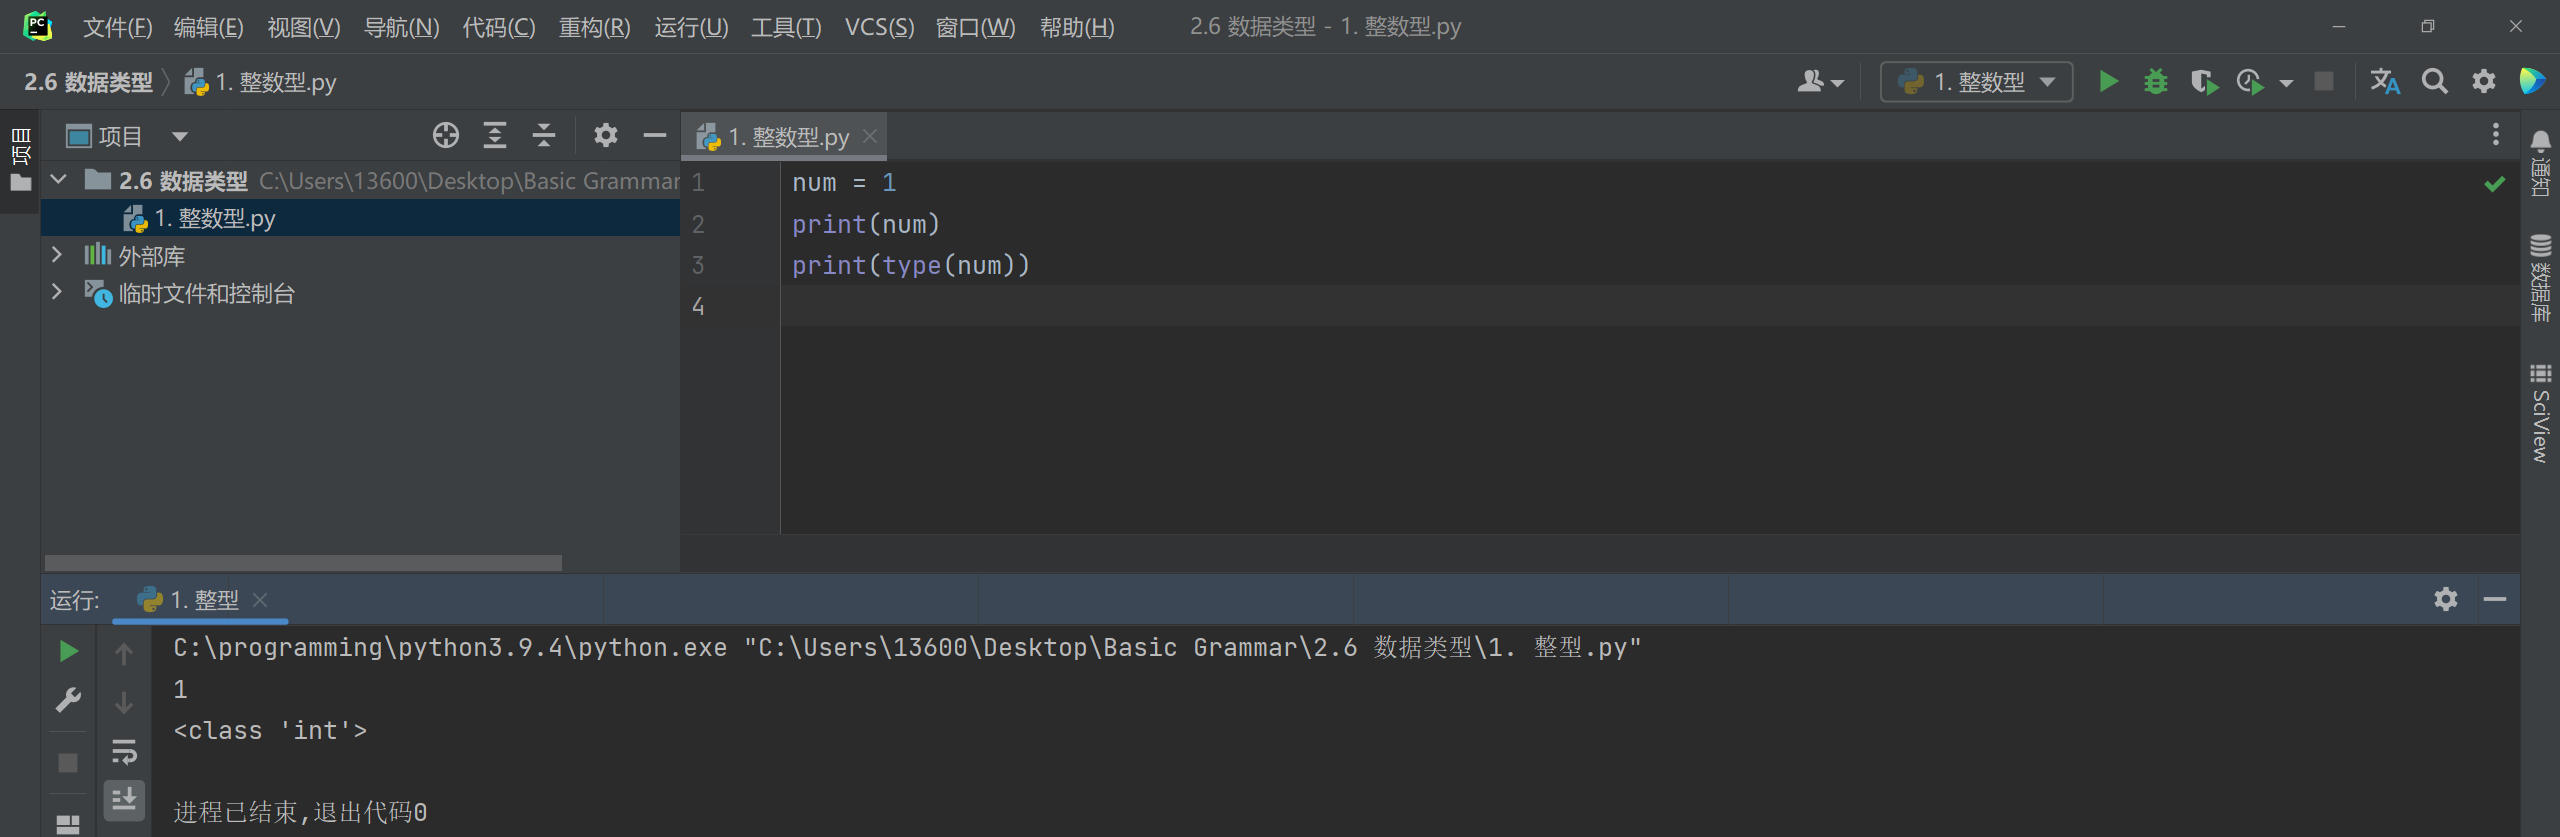This screenshot has width=2560, height=837.
Task: Select the 外部库 tree item
Action: pyautogui.click(x=151, y=256)
